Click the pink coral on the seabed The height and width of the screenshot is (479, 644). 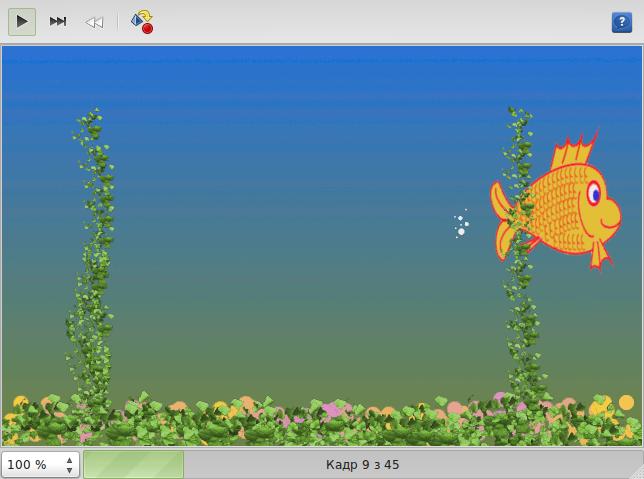pos(332,410)
